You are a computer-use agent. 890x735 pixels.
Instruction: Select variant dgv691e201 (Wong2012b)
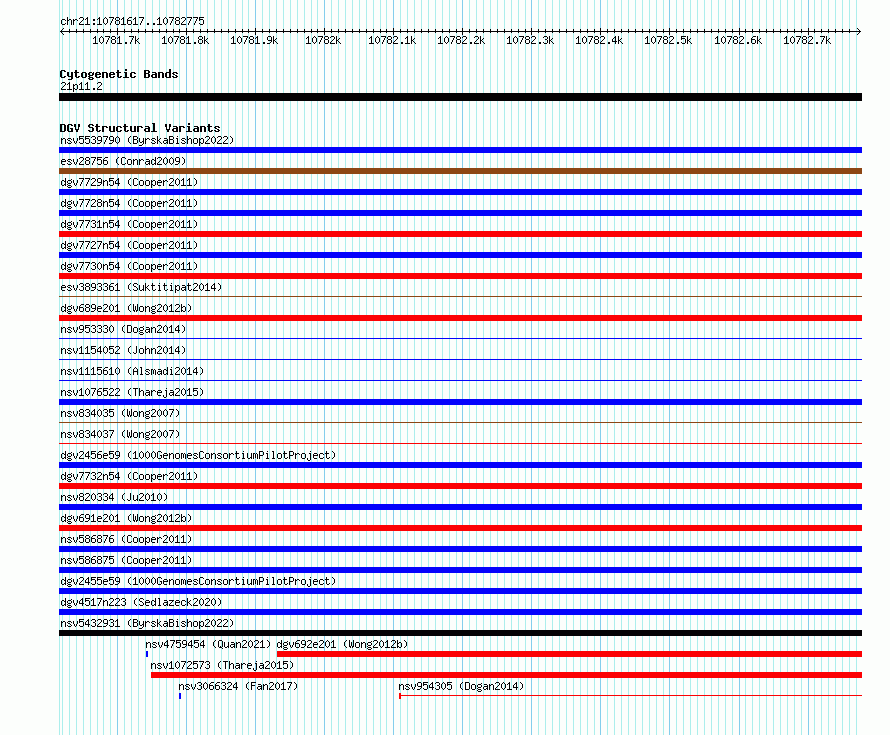click(x=126, y=518)
